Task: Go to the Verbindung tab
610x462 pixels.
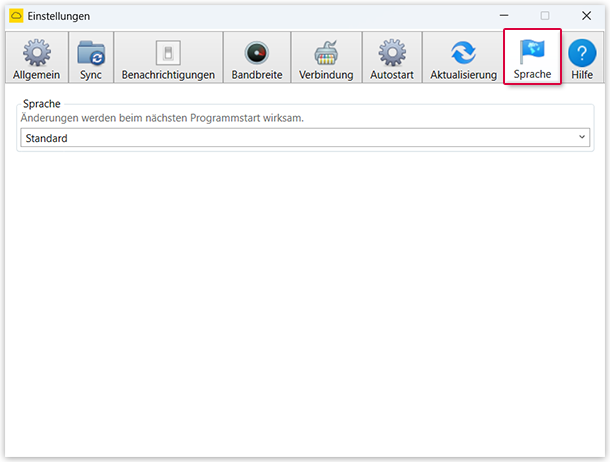Action: 326,58
